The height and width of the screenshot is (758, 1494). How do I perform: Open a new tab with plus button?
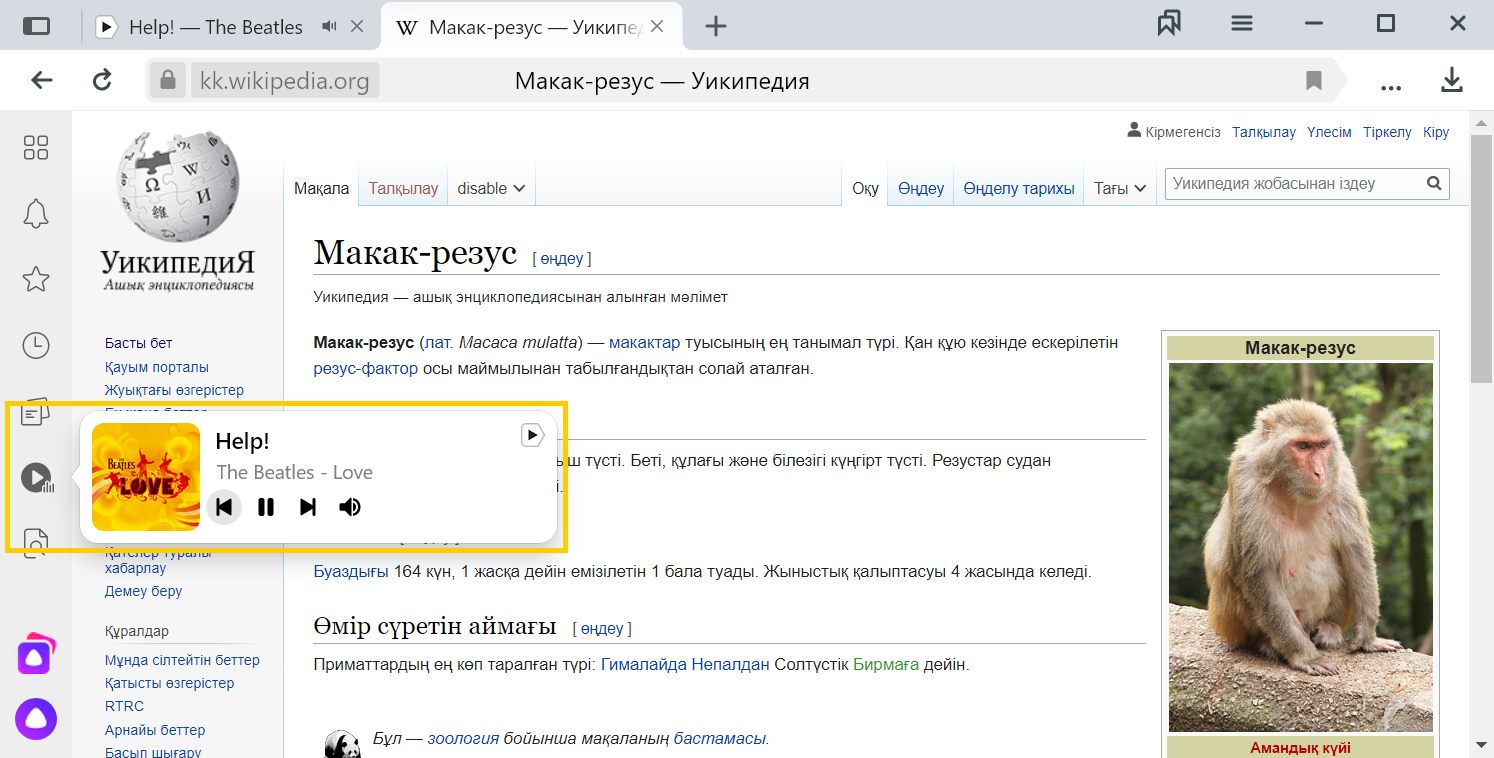[x=715, y=27]
